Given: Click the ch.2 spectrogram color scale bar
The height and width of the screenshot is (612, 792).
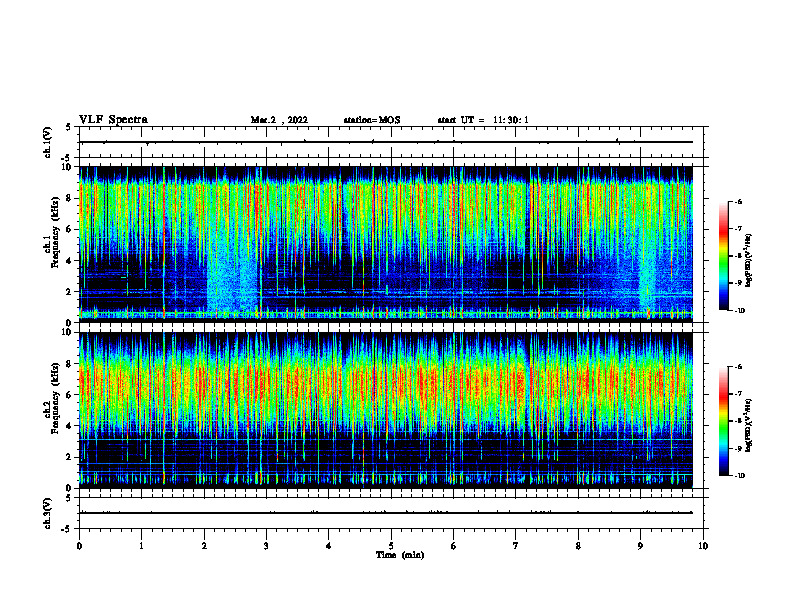Looking at the screenshot, I should pyautogui.click(x=724, y=421).
